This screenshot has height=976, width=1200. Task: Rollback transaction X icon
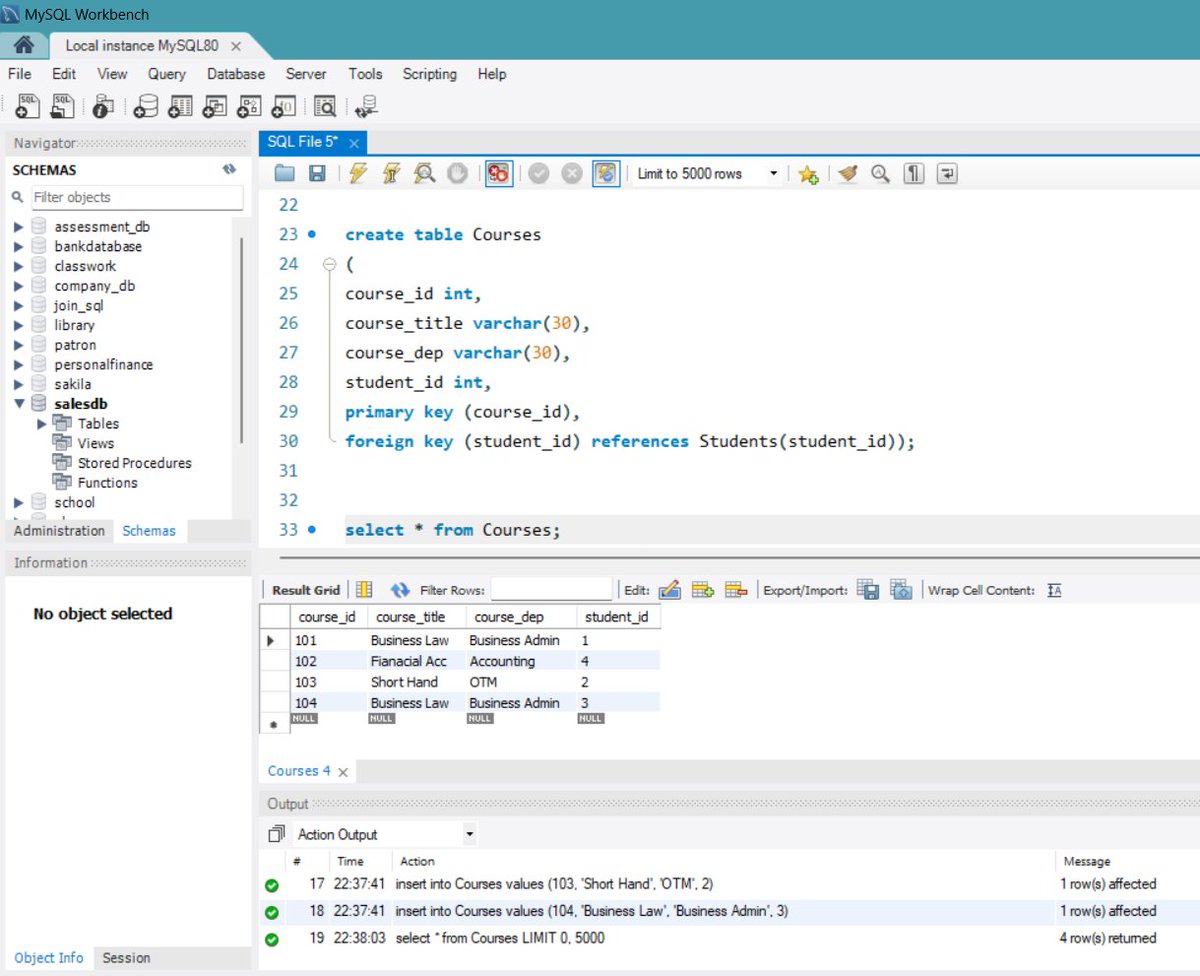point(572,174)
